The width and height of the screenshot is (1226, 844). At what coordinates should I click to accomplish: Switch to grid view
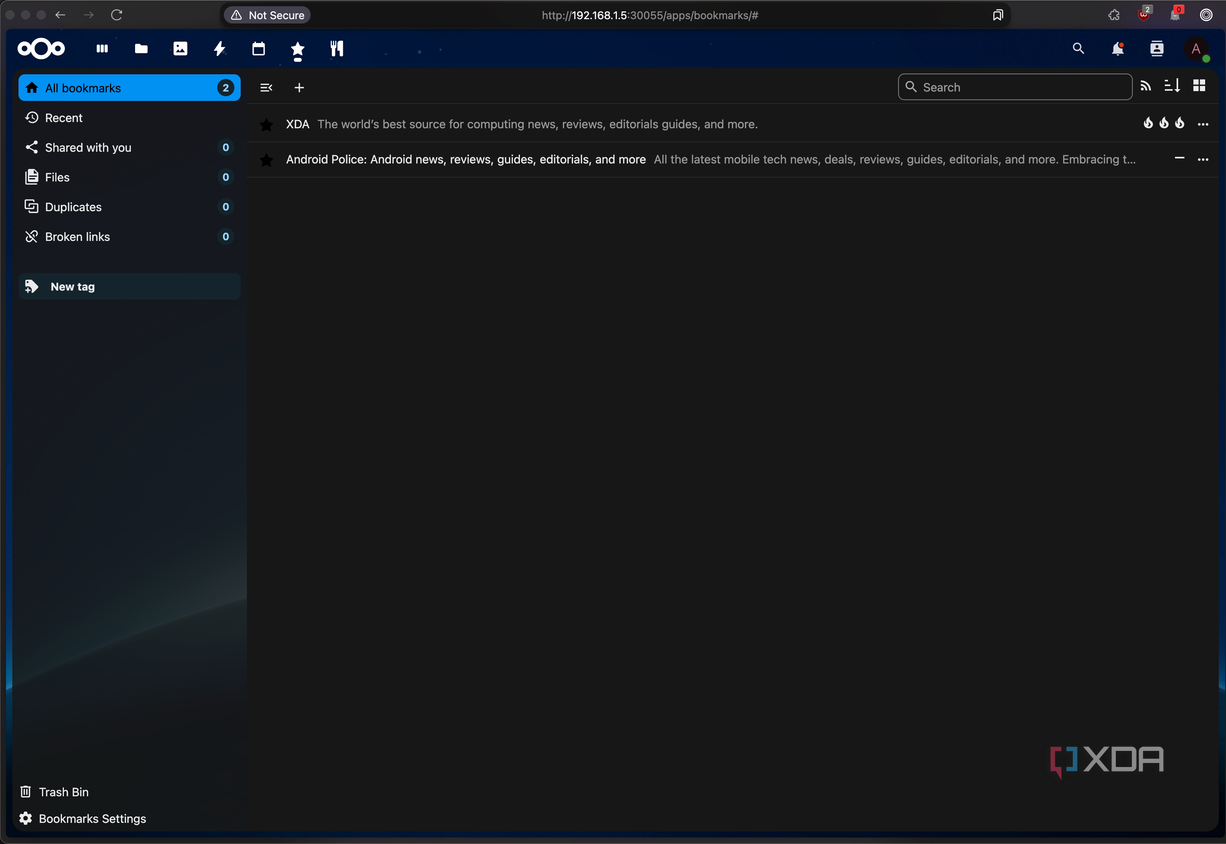pos(1200,87)
